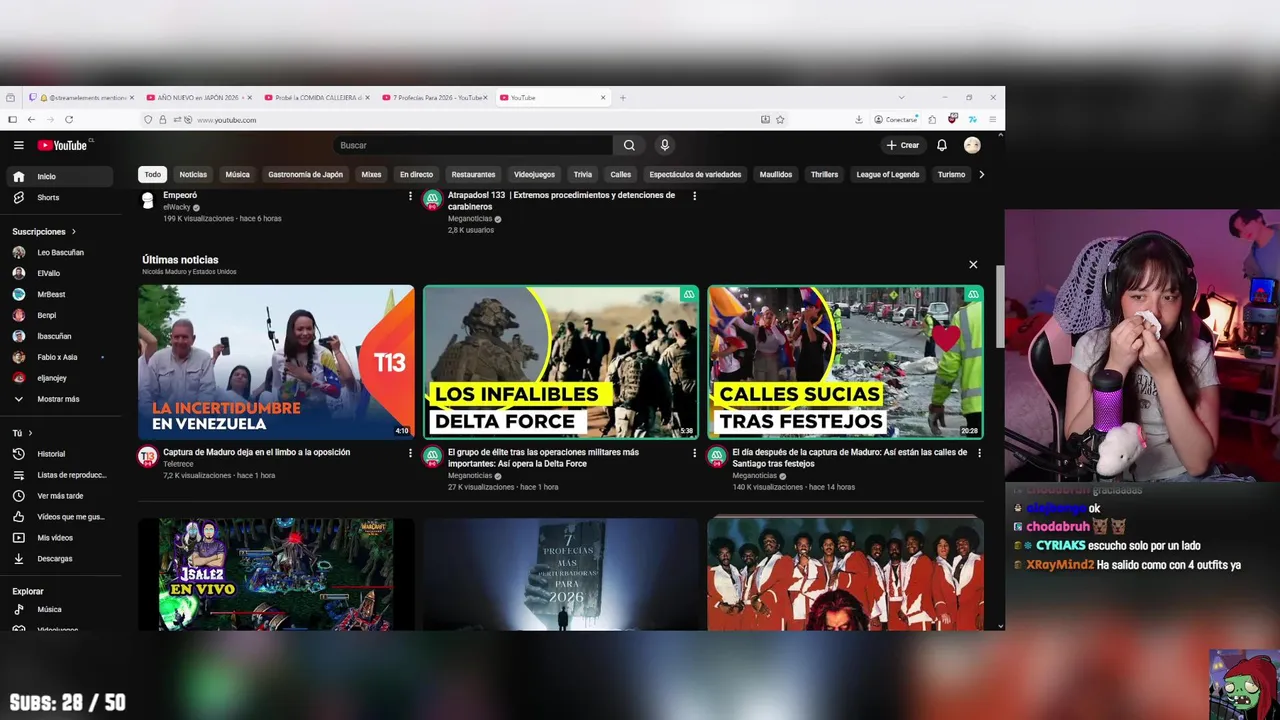
Task: Select the Noticias filter chip
Action: coord(193,174)
